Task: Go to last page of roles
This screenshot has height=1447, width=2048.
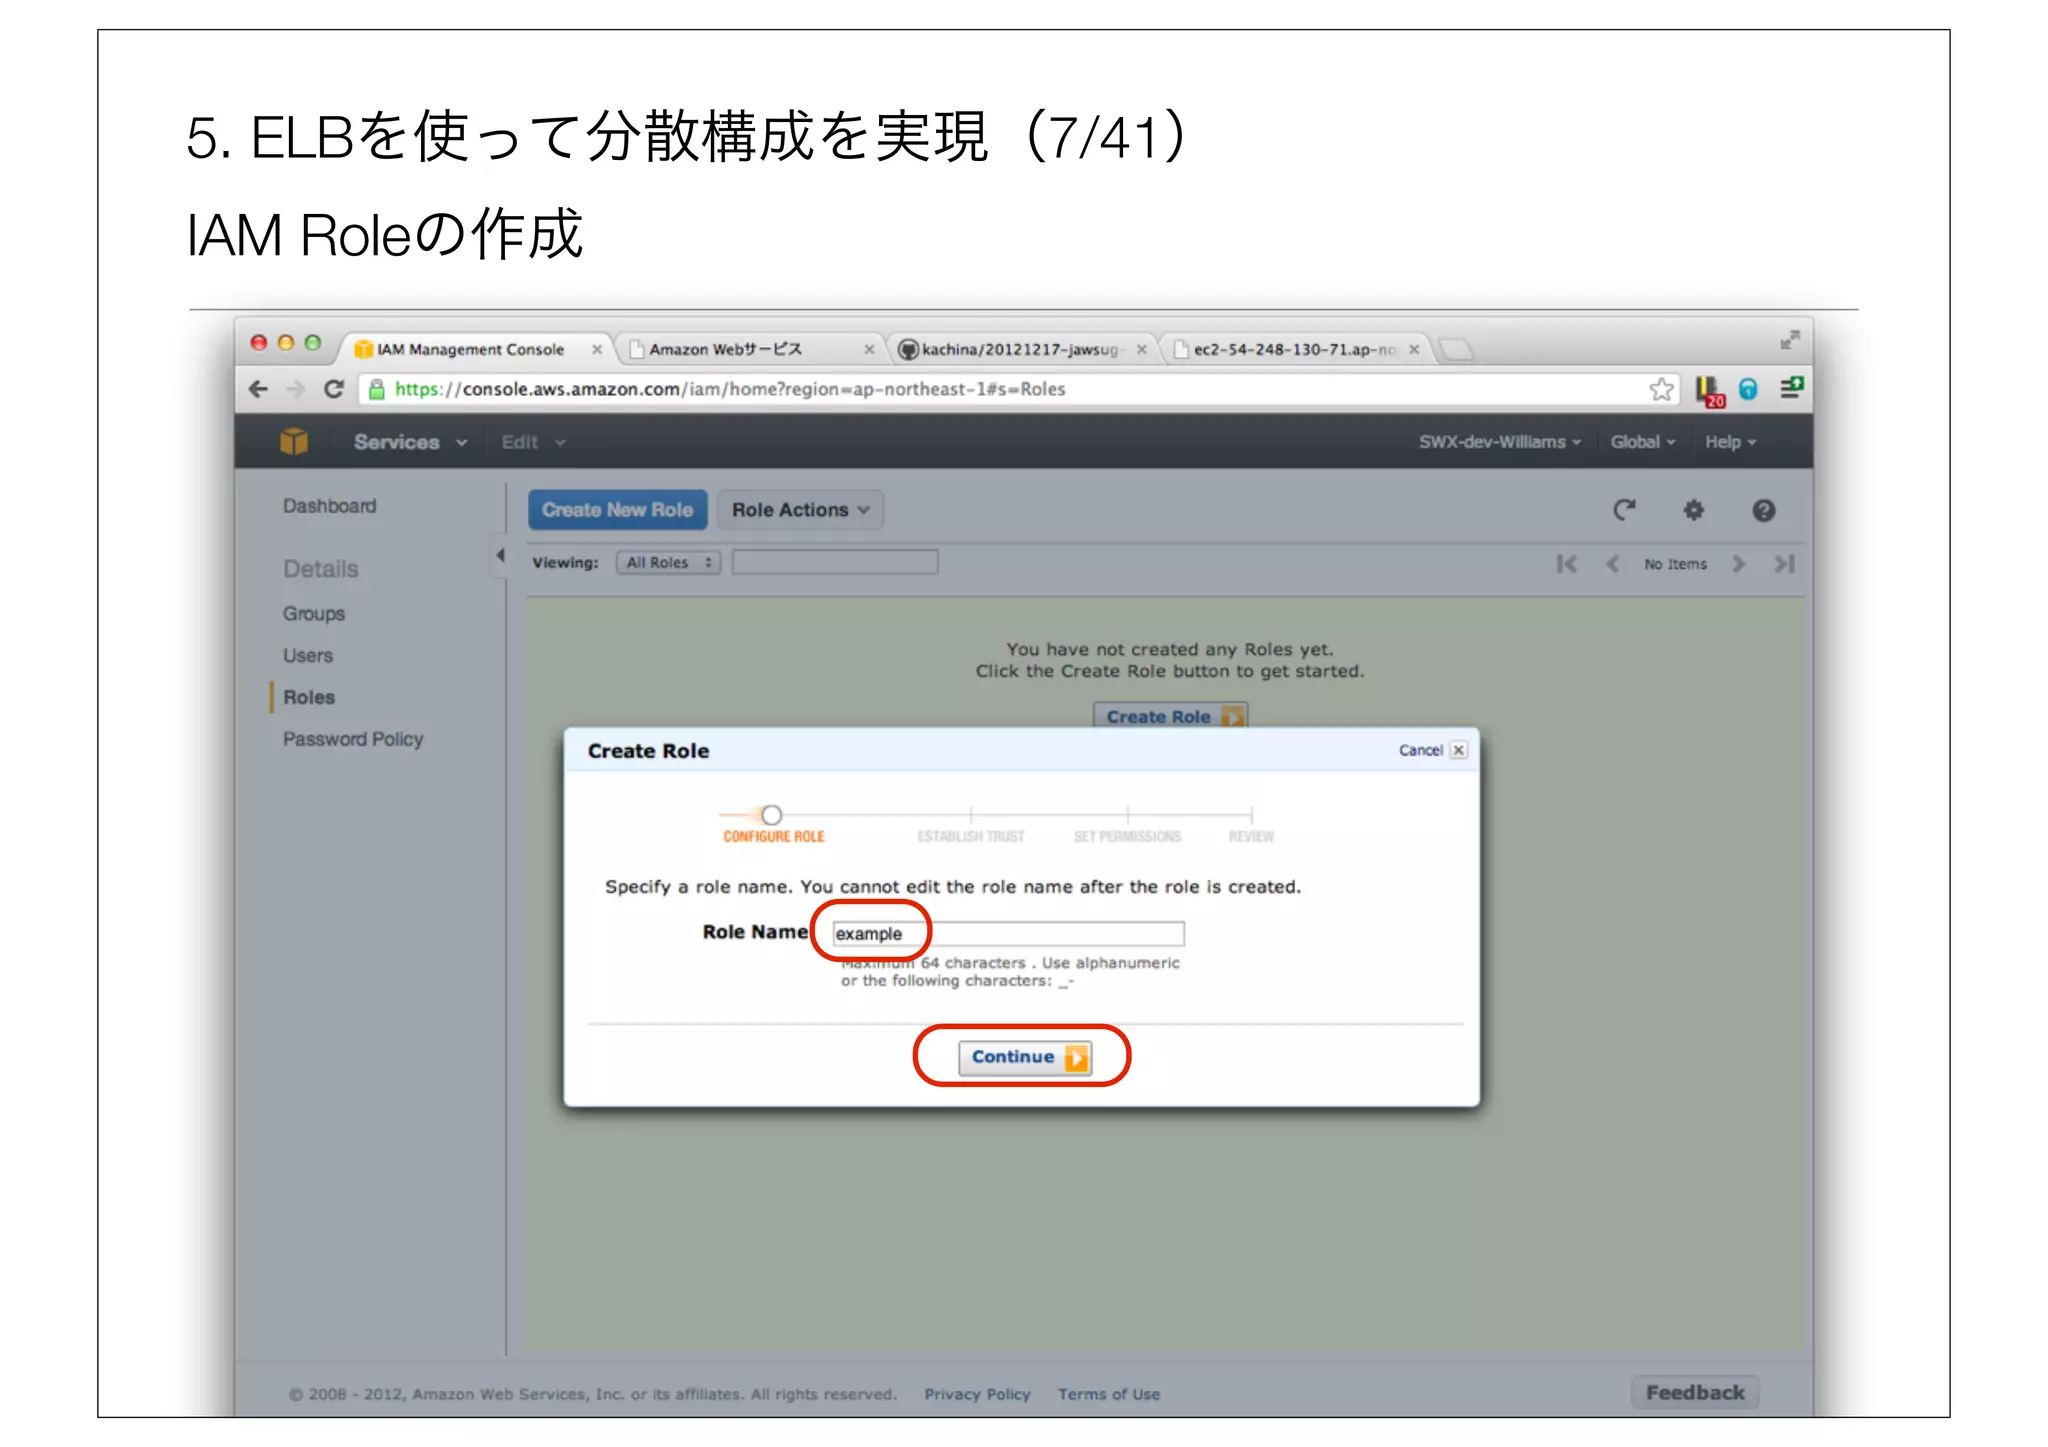Action: (1784, 564)
